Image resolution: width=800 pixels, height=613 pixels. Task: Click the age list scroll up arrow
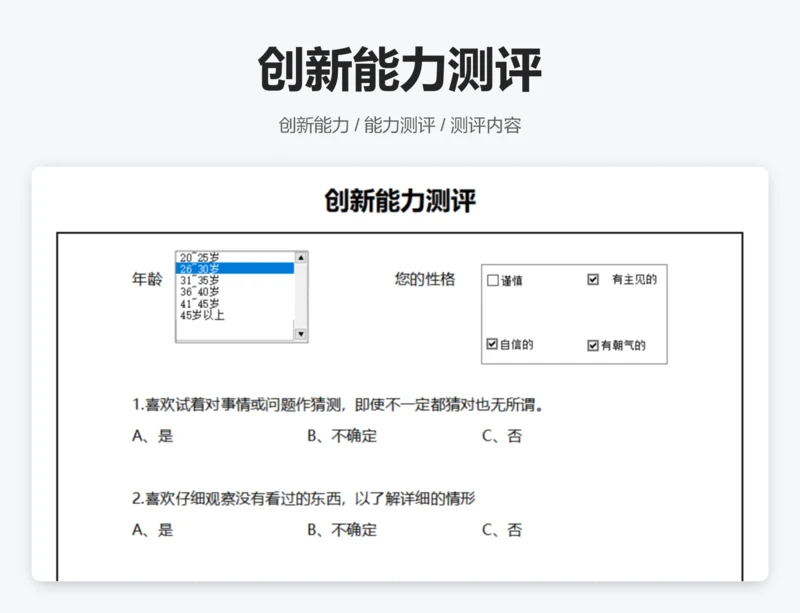(x=301, y=258)
